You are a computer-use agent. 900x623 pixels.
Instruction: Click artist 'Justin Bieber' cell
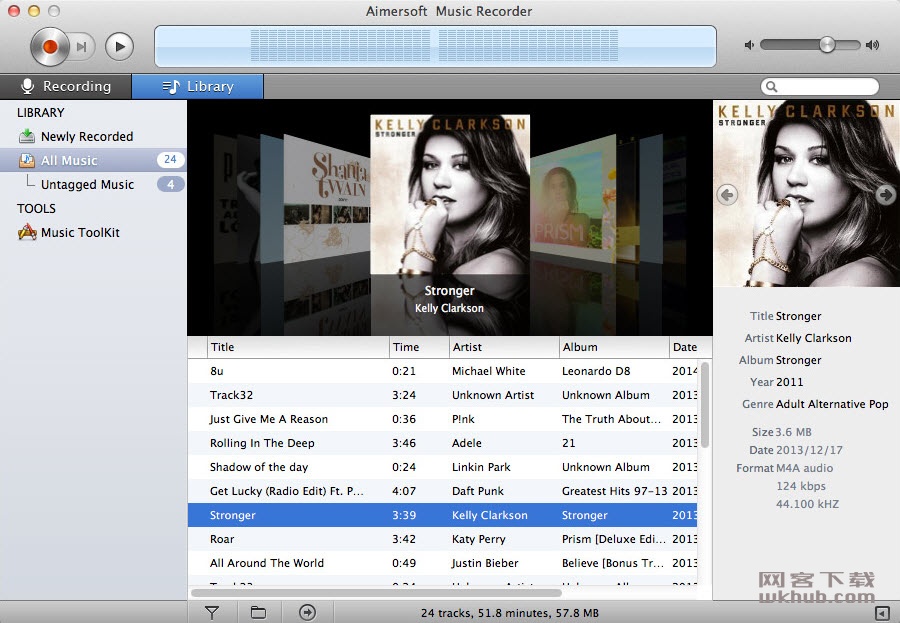tap(485, 563)
